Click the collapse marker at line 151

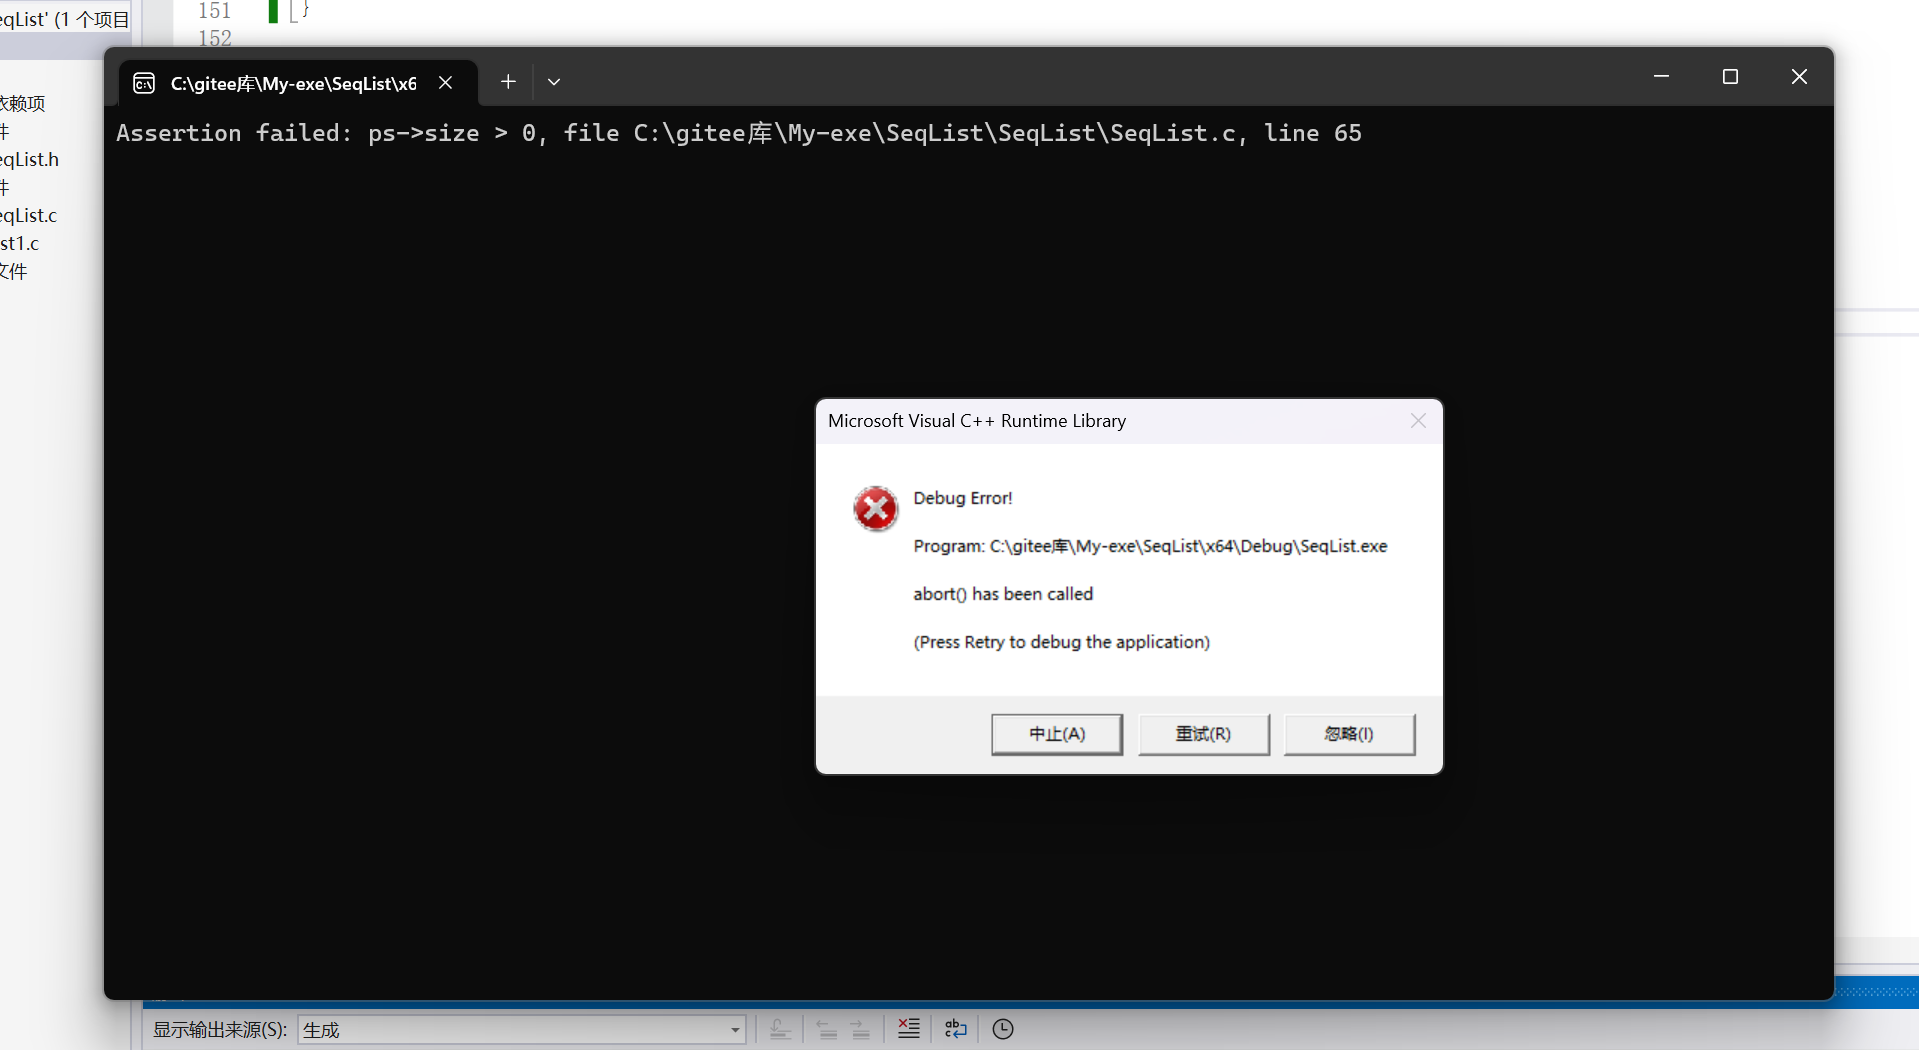coord(294,11)
